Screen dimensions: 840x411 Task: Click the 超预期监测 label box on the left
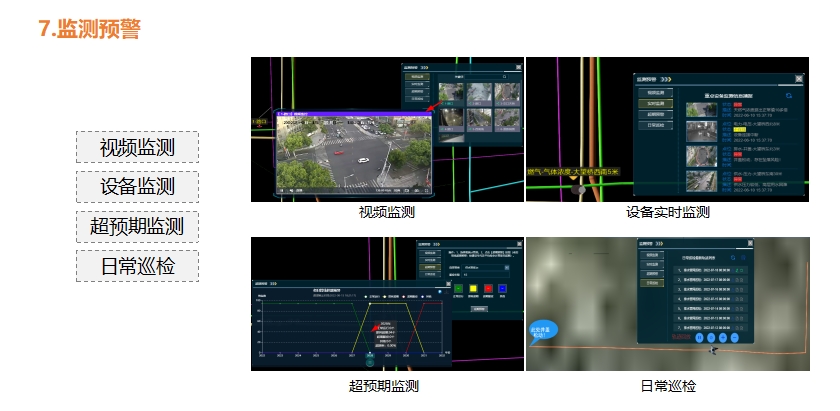pos(137,227)
